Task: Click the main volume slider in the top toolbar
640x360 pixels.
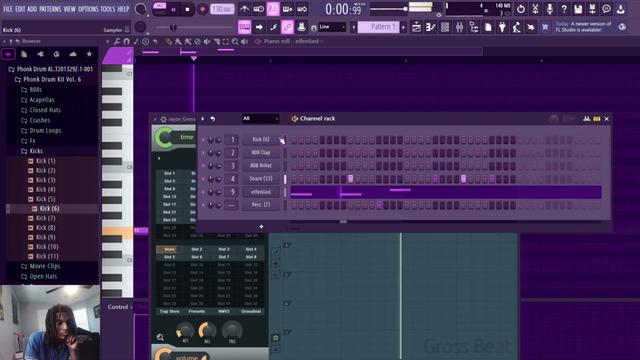Action: pyautogui.click(x=389, y=9)
